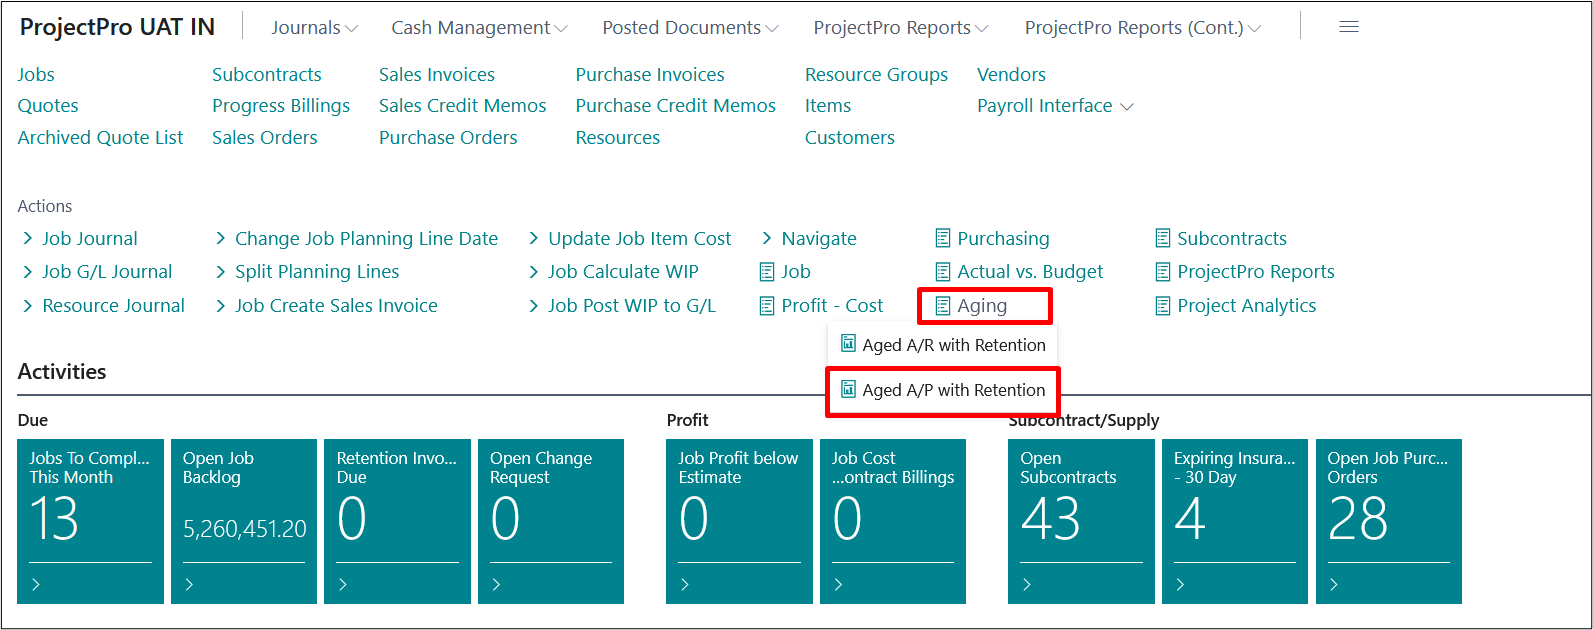Viewport: 1593px width, 630px height.
Task: Open the Posted Documents menu
Action: tap(690, 28)
